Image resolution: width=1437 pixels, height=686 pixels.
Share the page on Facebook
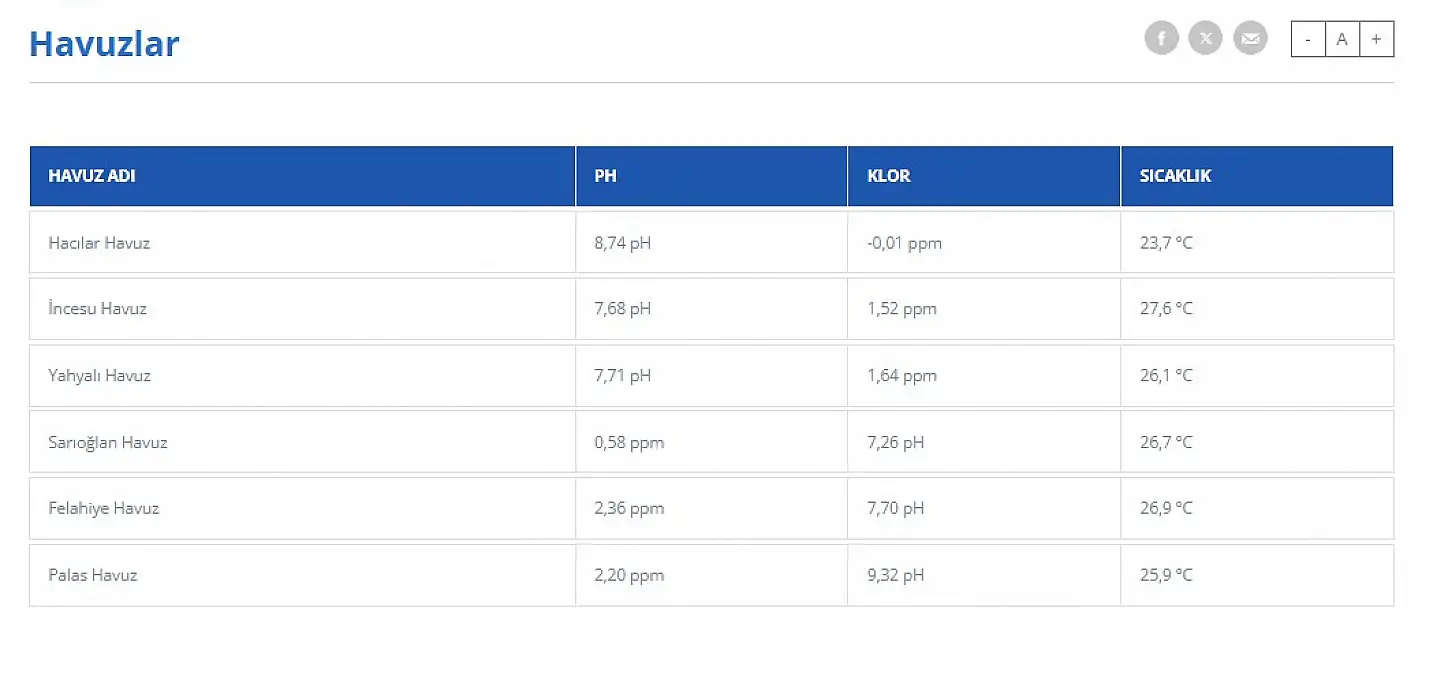tap(1161, 39)
